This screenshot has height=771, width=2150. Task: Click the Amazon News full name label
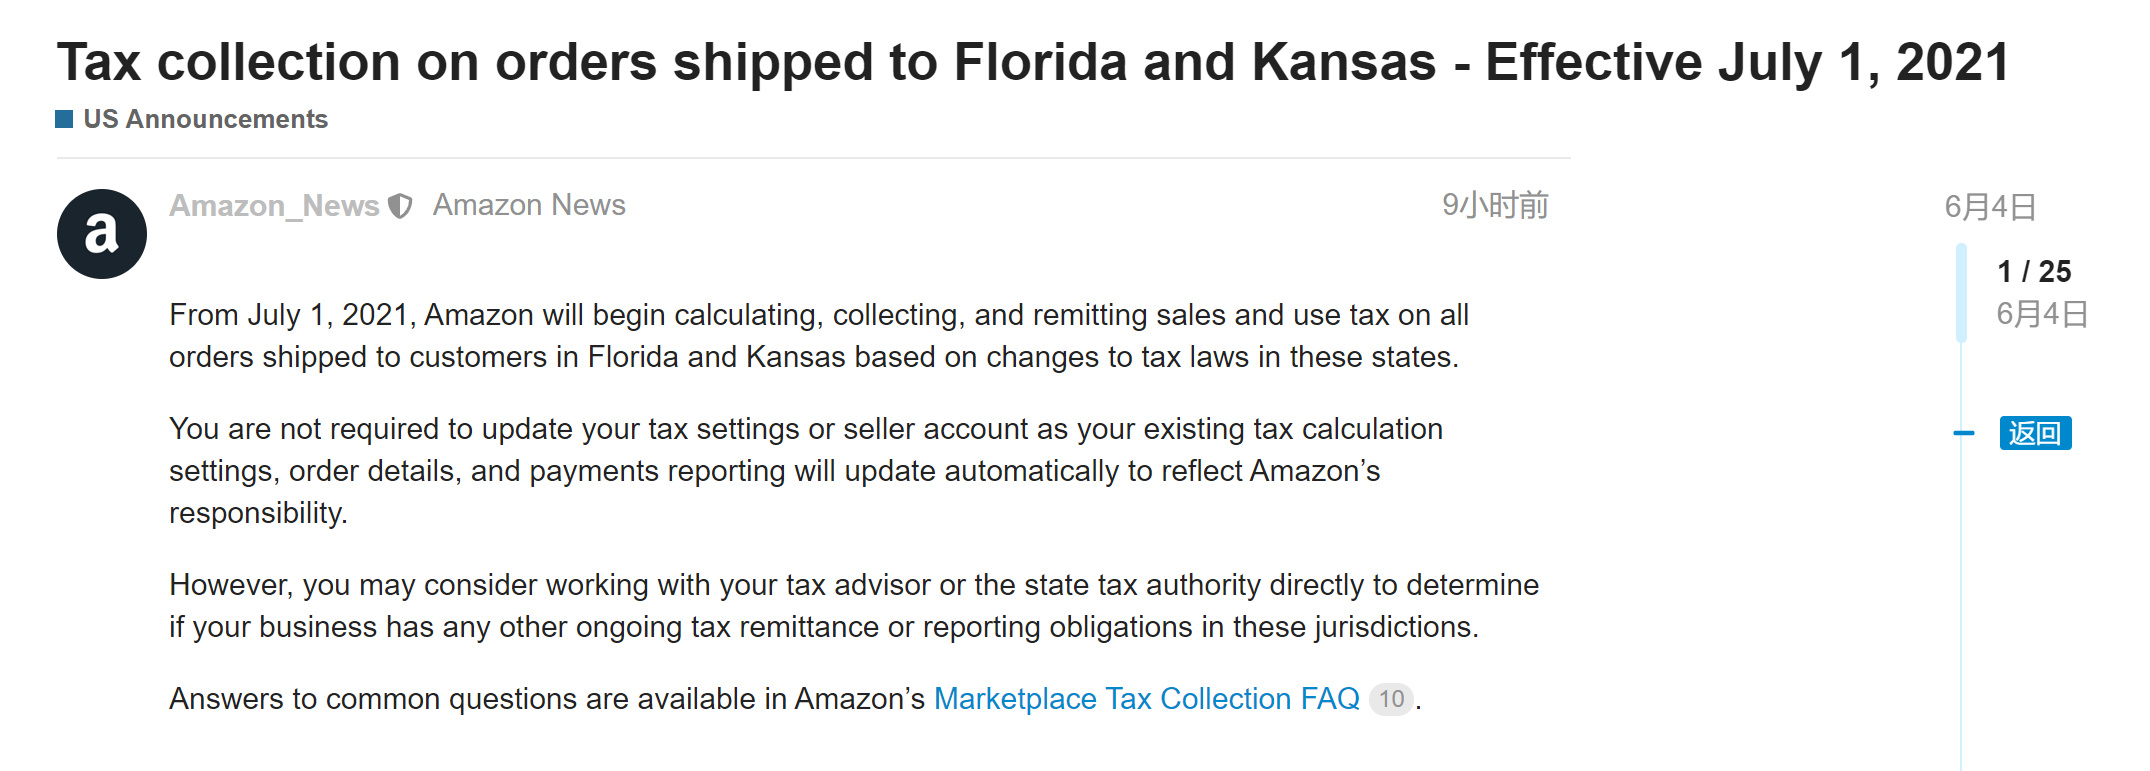529,206
